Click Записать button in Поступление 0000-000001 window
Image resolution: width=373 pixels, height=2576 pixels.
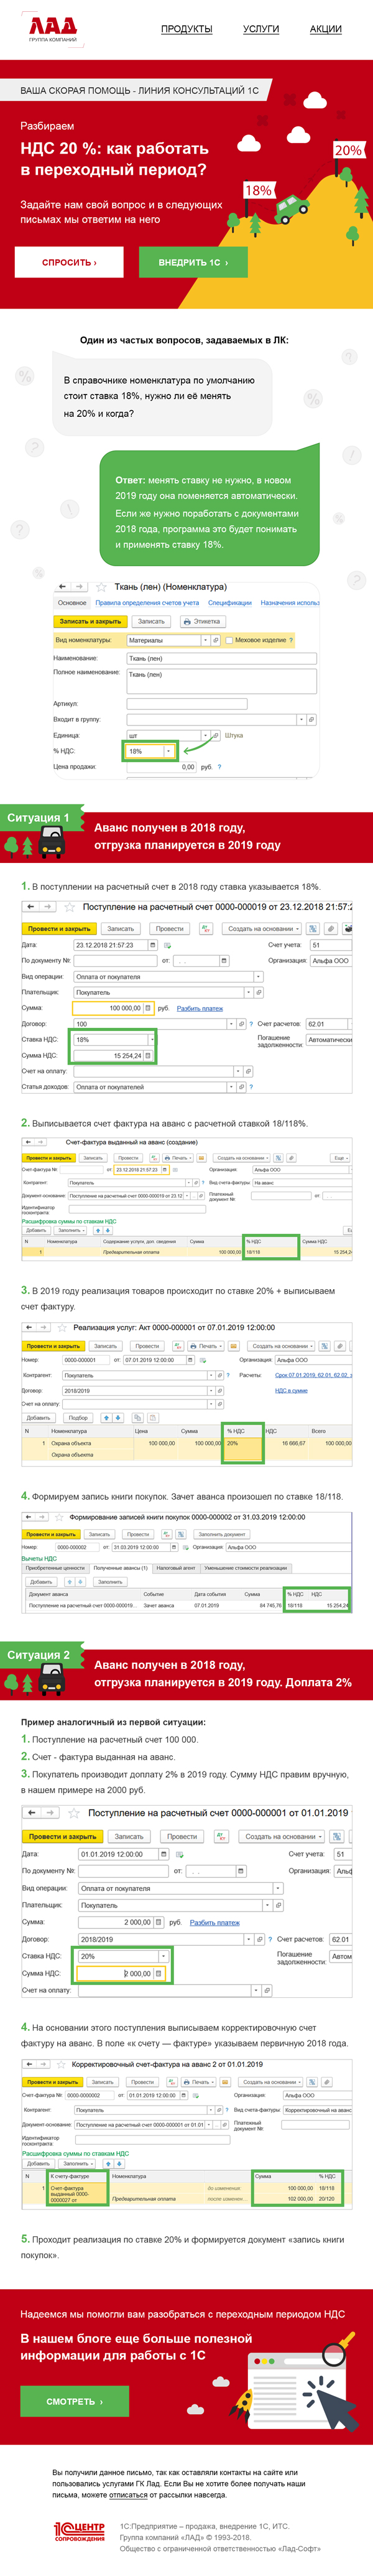click(128, 1836)
